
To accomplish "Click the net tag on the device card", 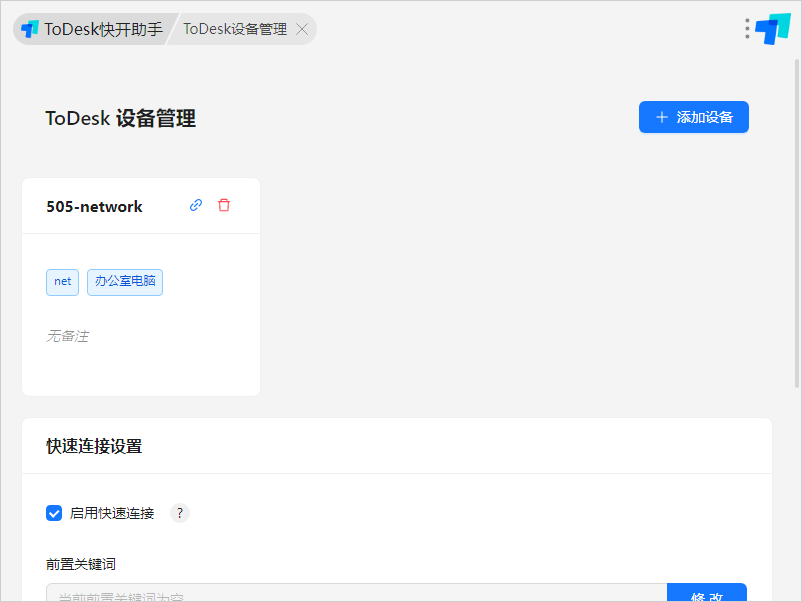I will 62,282.
